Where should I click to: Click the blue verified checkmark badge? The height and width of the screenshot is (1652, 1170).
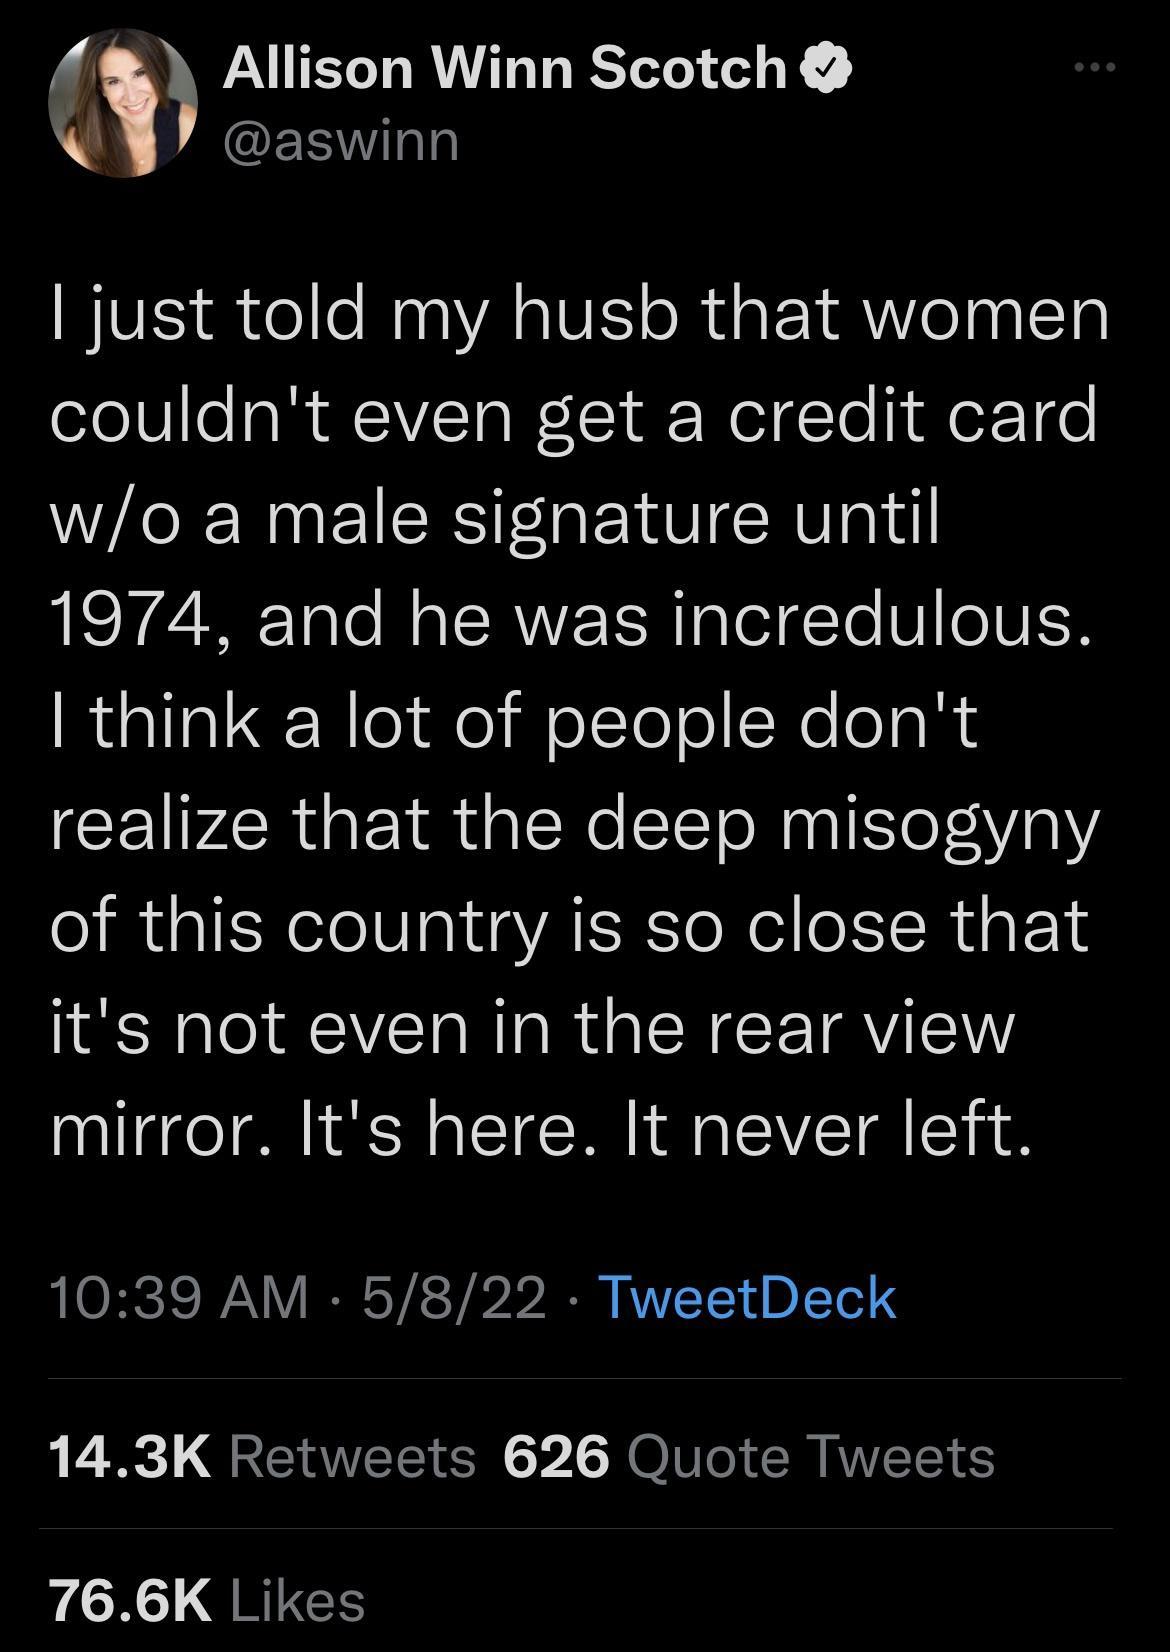click(824, 68)
